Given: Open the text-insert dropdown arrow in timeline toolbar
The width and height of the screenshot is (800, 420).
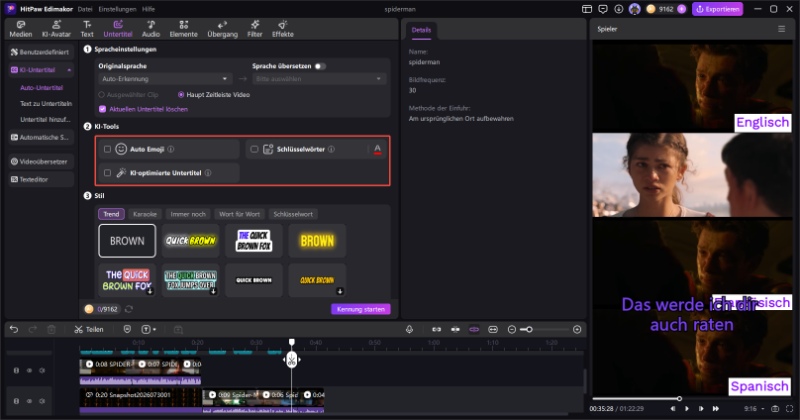Looking at the screenshot, I should click(x=155, y=330).
